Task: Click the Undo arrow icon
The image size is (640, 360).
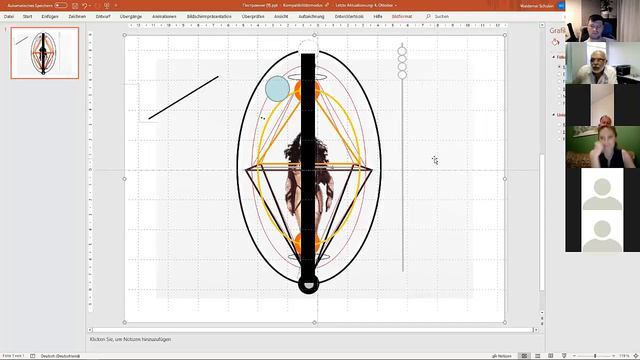Action: pos(85,6)
